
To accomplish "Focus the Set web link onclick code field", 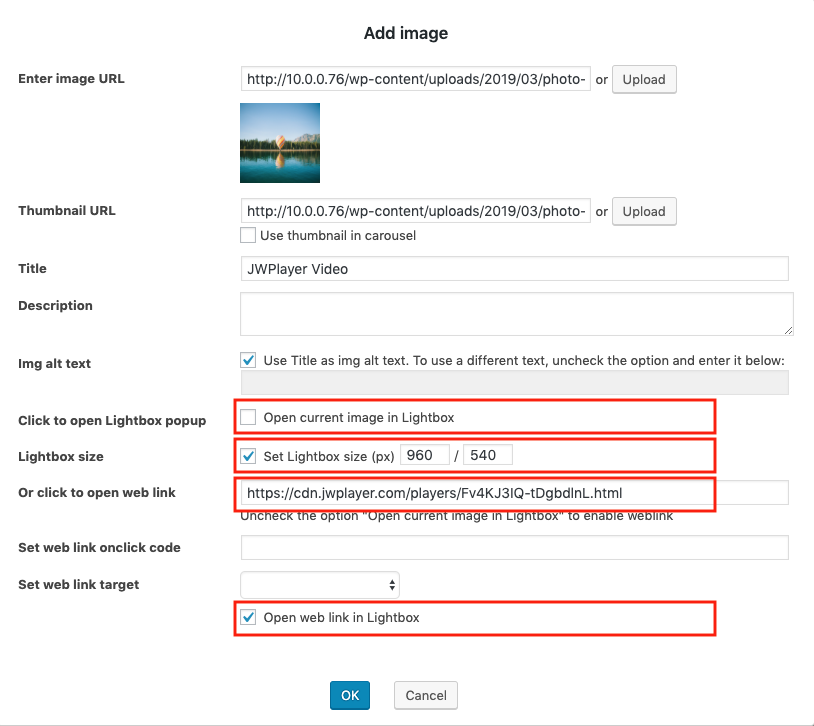I will click(514, 548).
